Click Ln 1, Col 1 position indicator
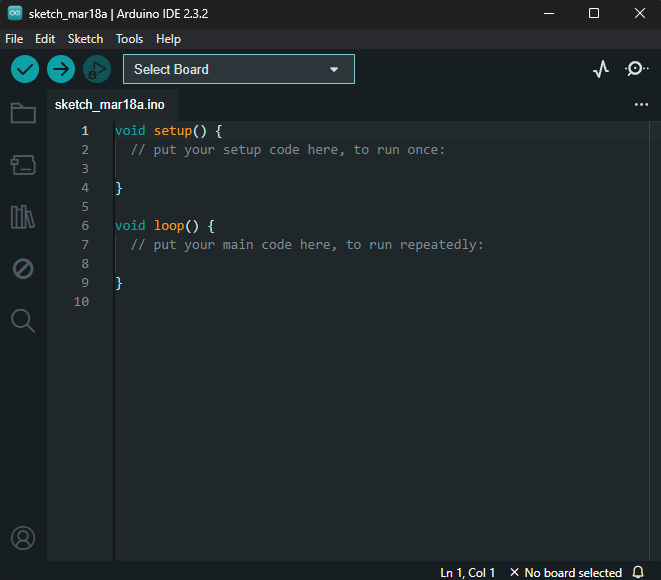 point(467,572)
